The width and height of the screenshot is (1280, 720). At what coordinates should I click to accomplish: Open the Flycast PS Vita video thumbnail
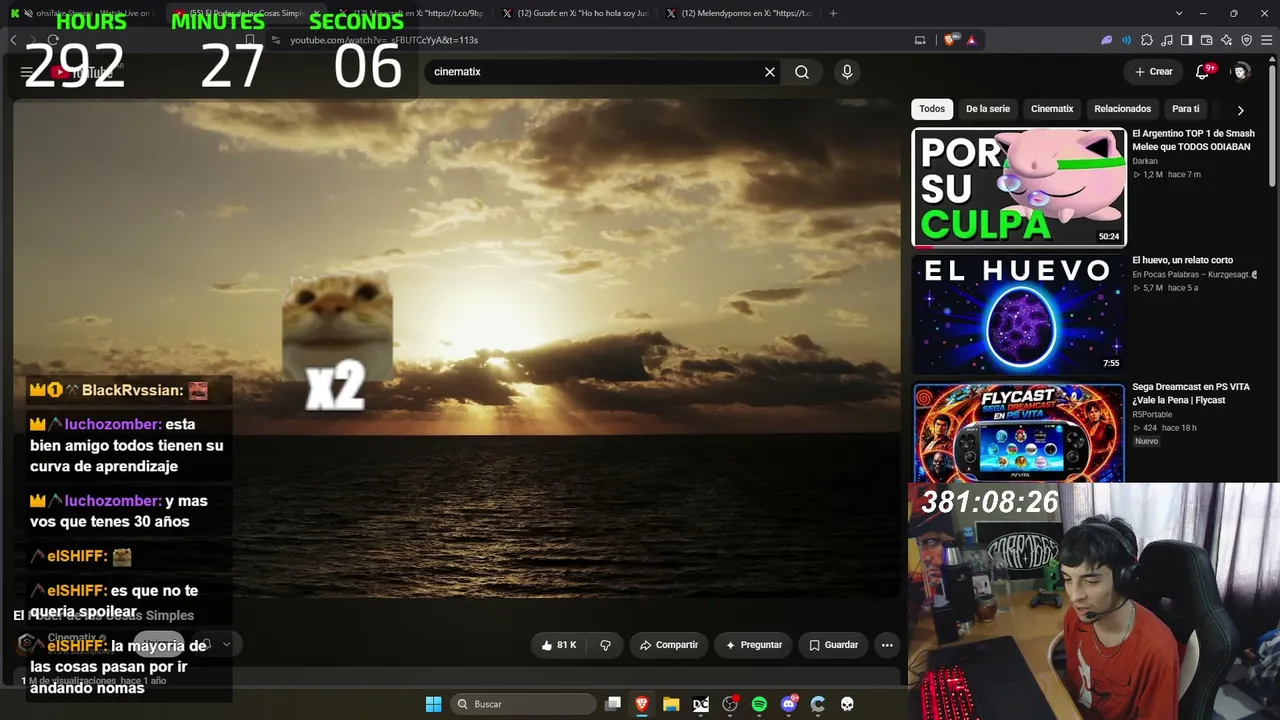[1019, 433]
